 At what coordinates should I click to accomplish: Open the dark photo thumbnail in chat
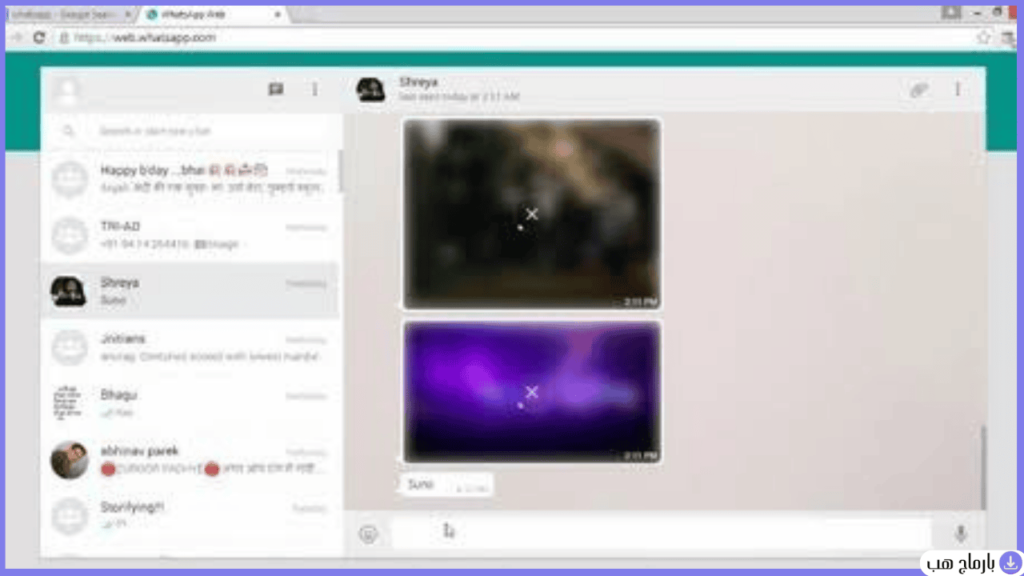click(x=532, y=214)
